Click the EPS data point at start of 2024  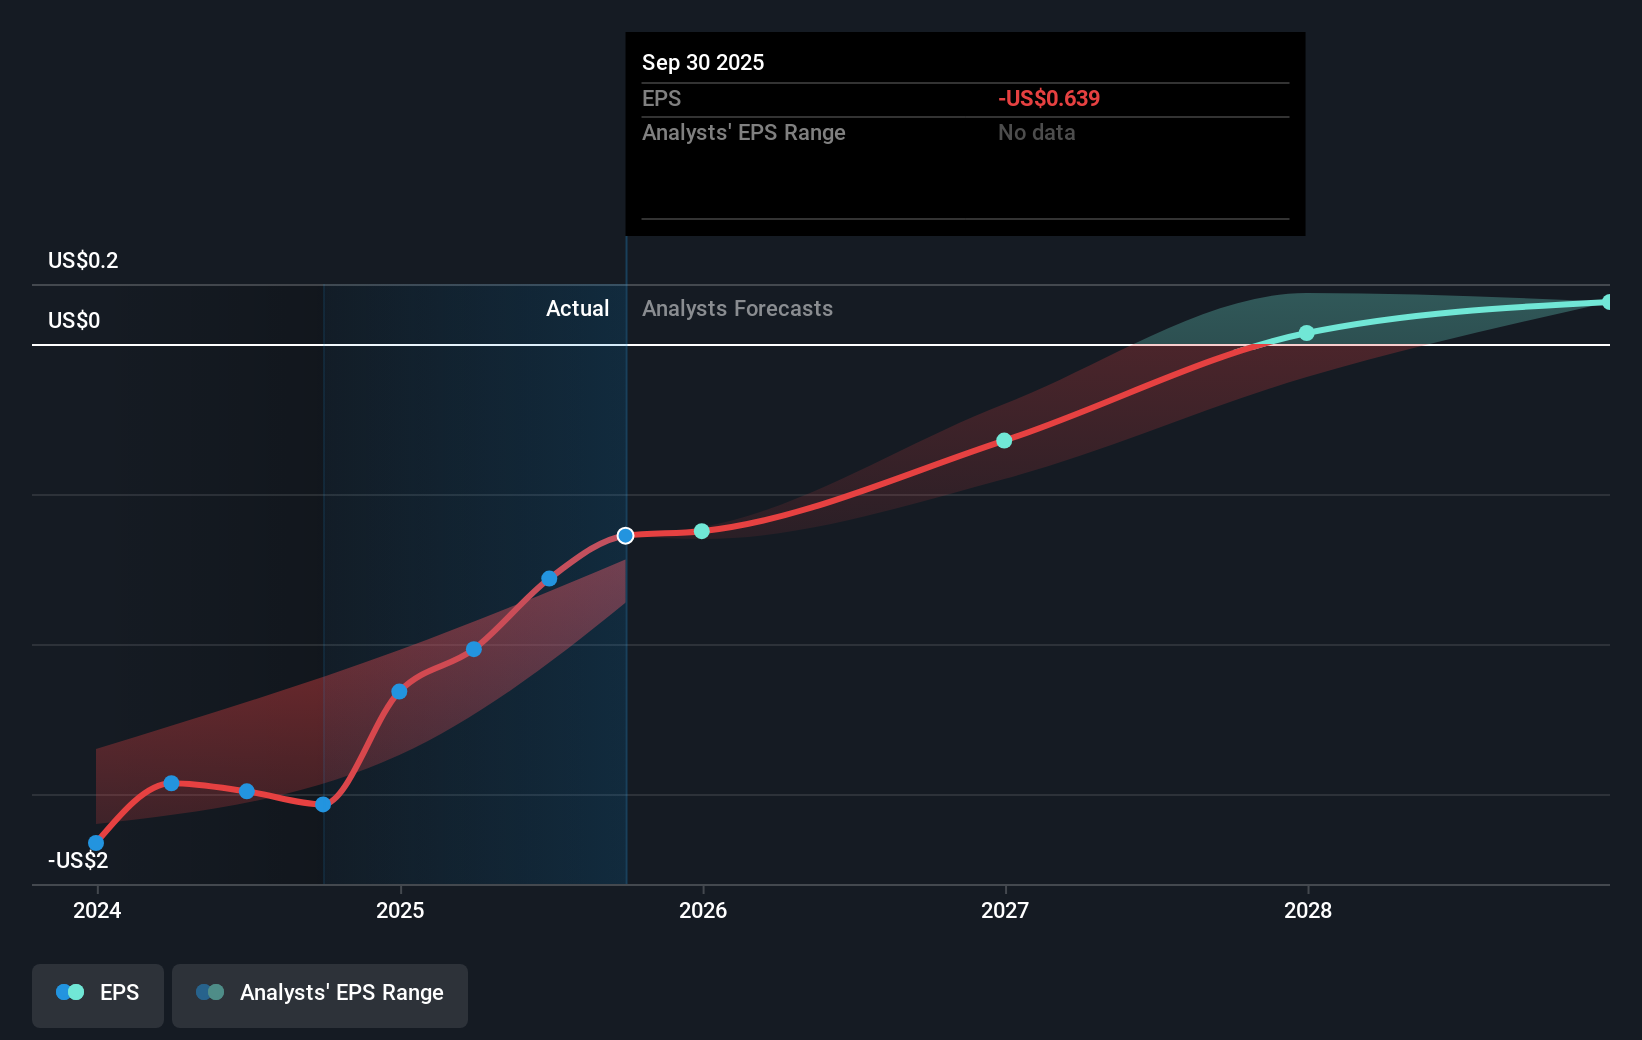click(96, 843)
